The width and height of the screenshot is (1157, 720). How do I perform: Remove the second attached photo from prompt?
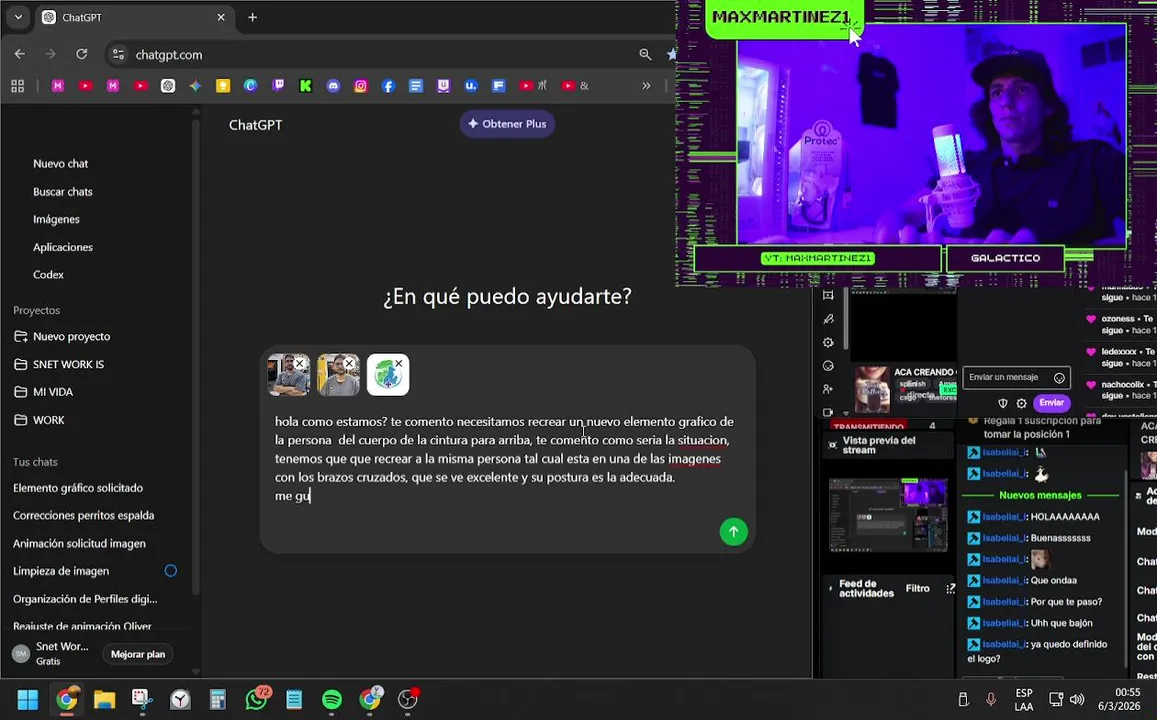click(349, 364)
